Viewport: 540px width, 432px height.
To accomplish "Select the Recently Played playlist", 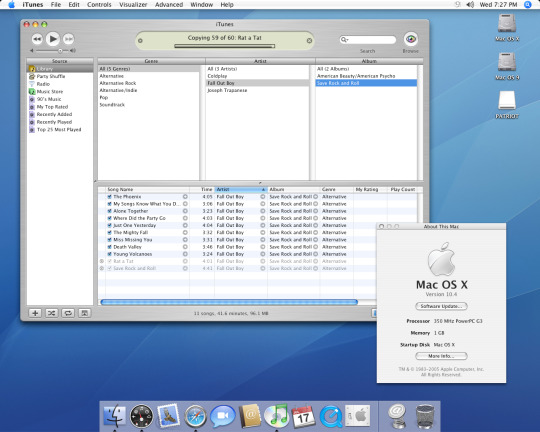I will click(60, 122).
